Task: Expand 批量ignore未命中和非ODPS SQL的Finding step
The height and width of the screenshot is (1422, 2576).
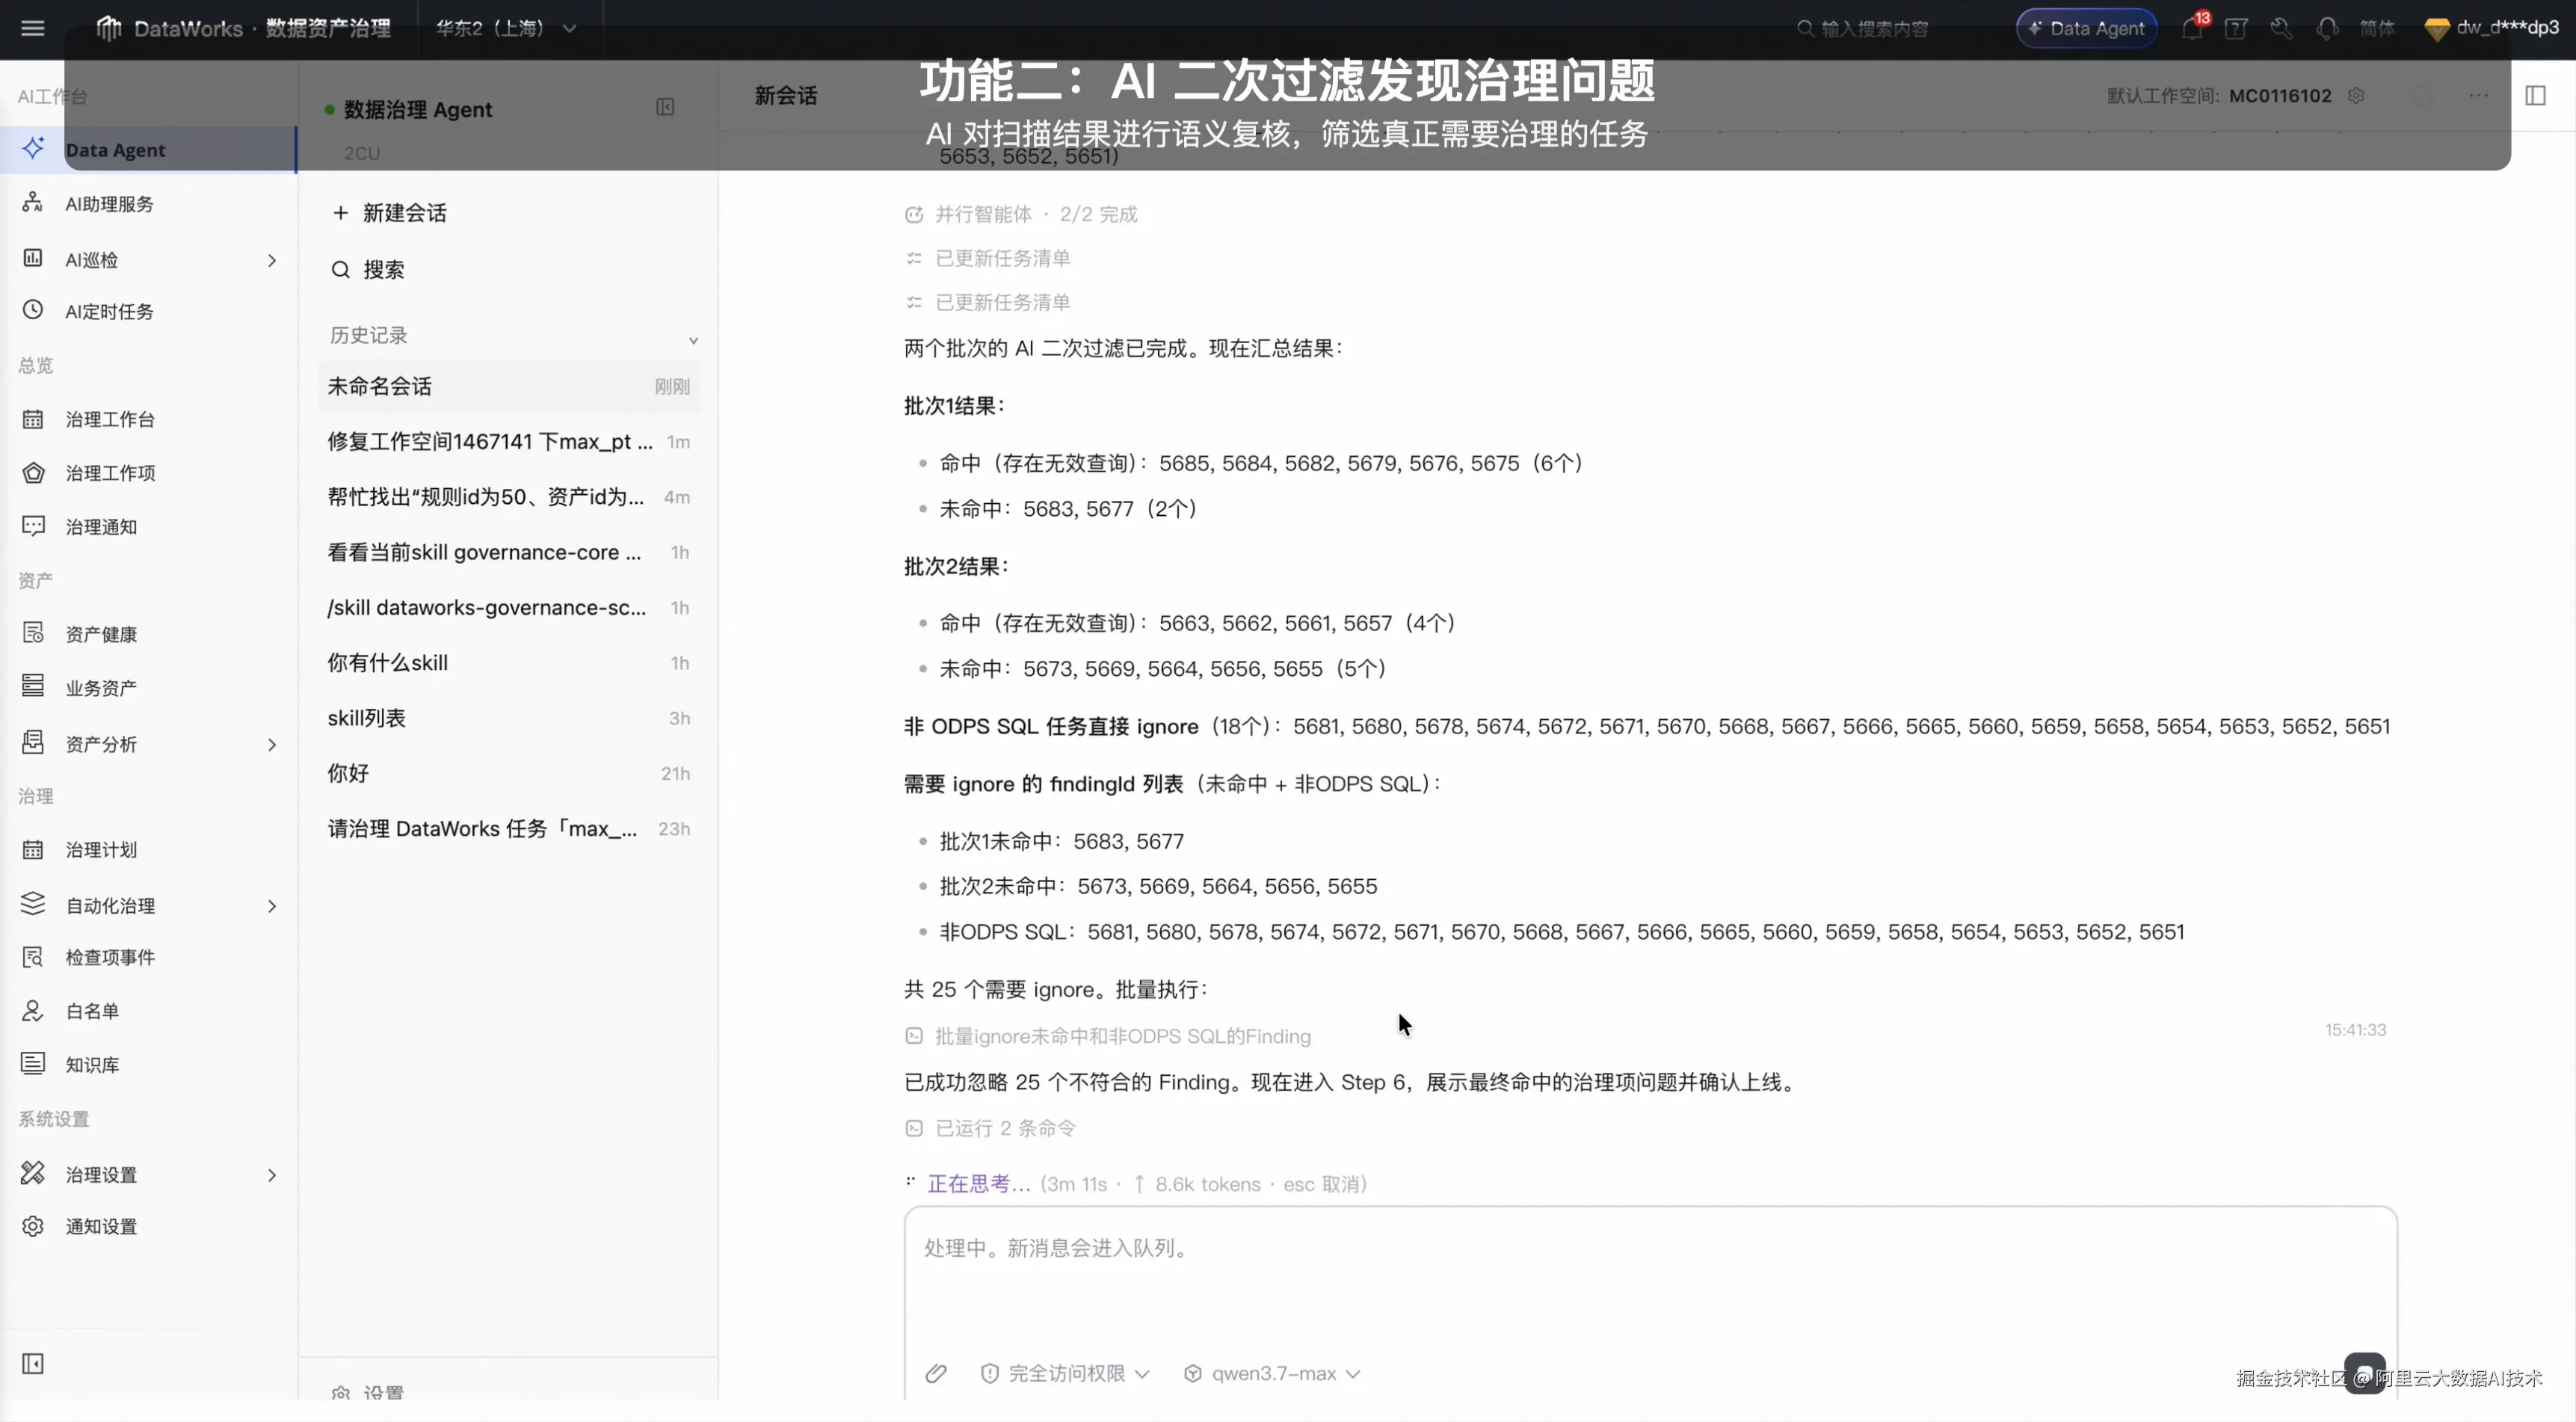Action: click(x=1108, y=1036)
